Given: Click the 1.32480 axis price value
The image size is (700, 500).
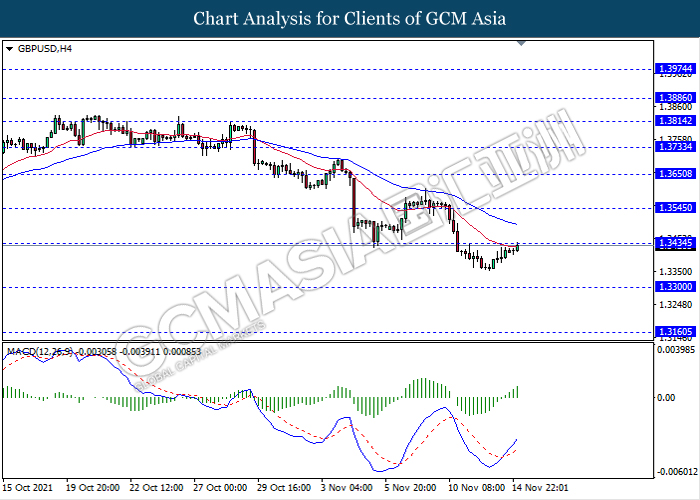Looking at the screenshot, I should point(675,305).
